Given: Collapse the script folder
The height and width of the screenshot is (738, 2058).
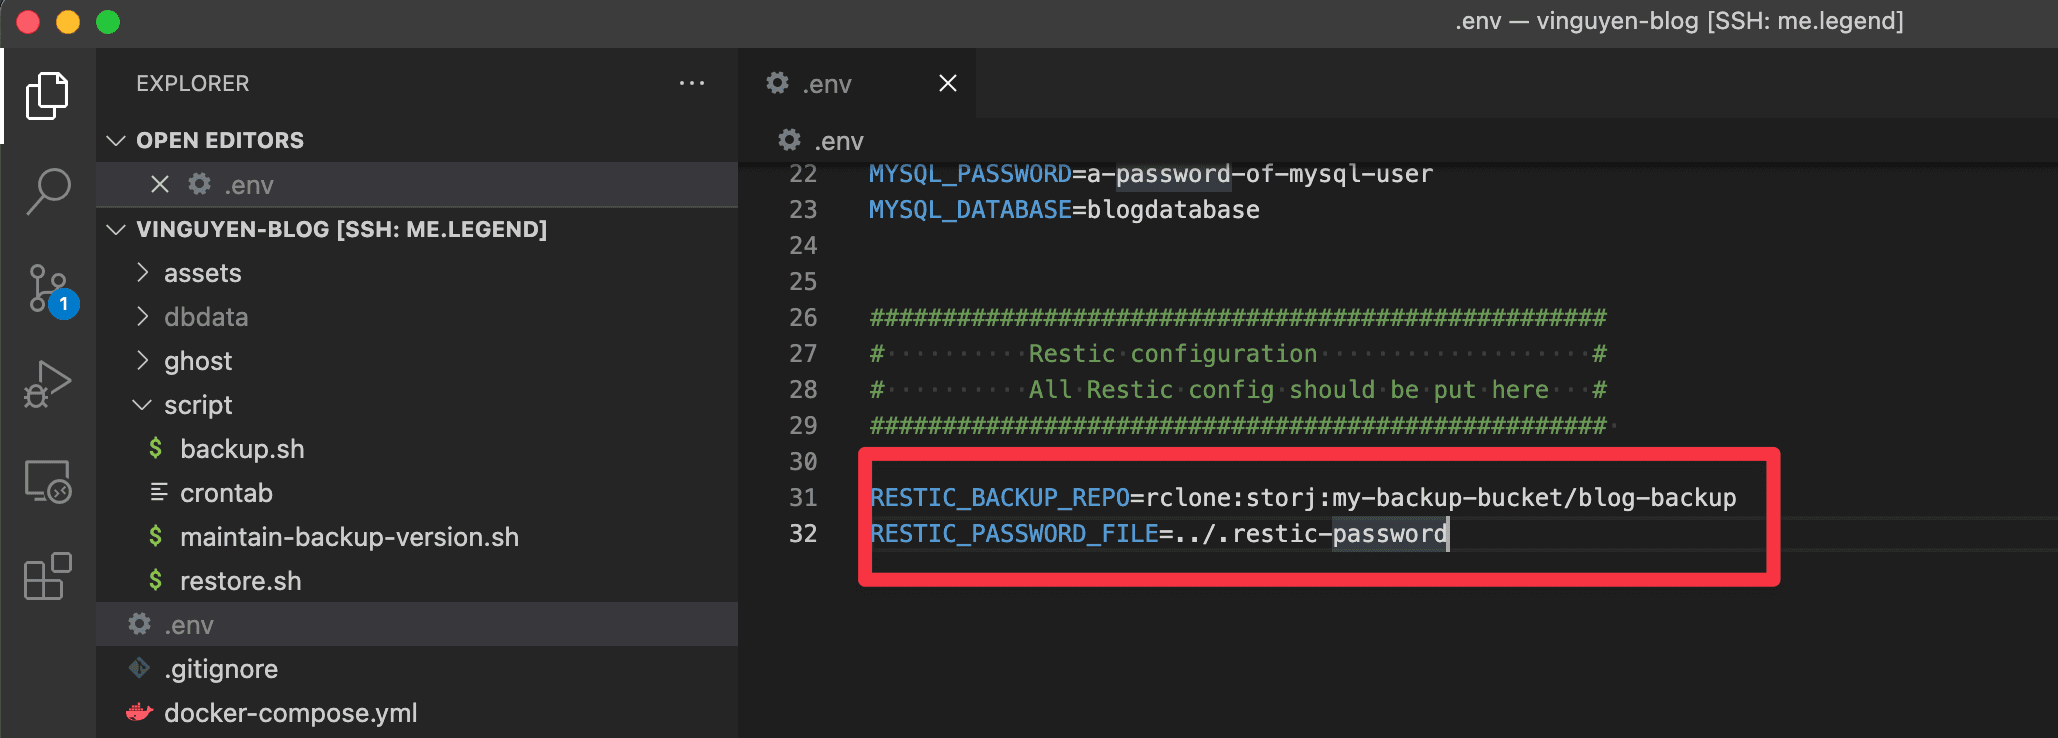Looking at the screenshot, I should 197,405.
